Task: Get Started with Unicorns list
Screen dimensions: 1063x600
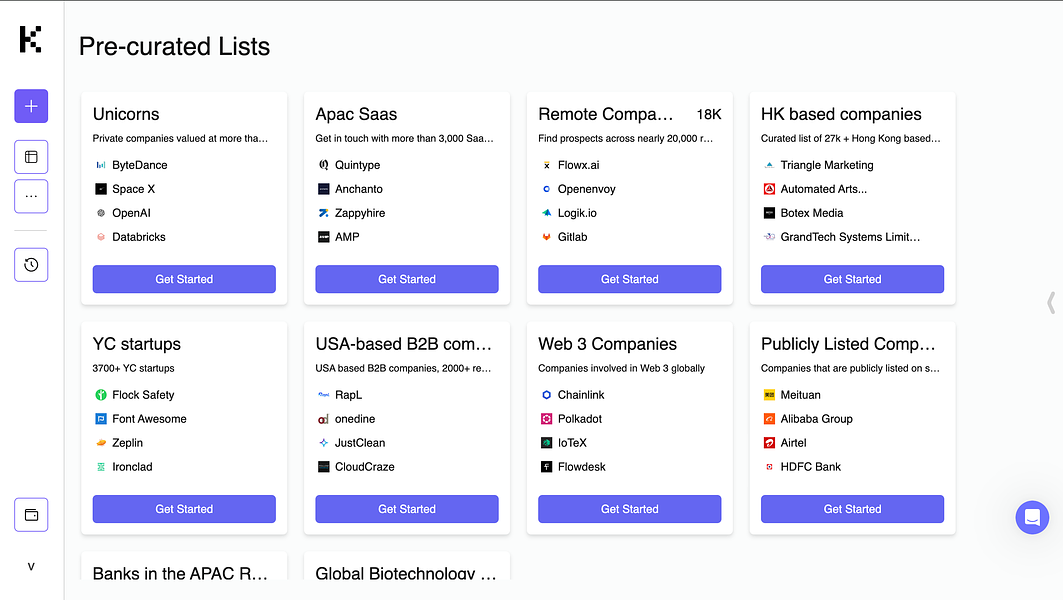Action: pos(184,279)
